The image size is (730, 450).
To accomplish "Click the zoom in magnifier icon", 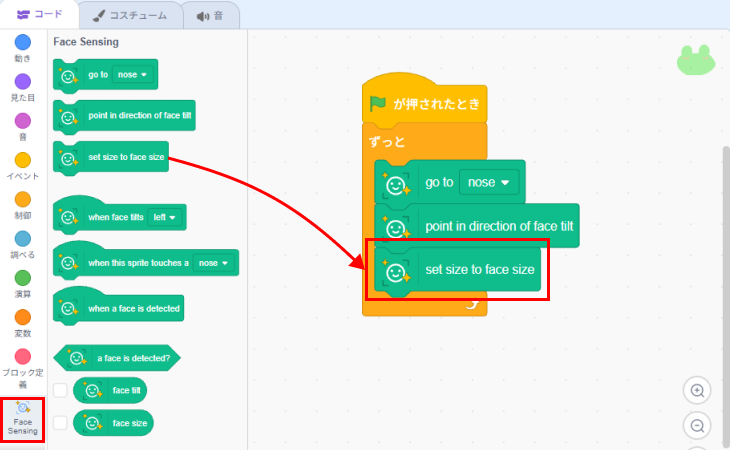I will 697,390.
